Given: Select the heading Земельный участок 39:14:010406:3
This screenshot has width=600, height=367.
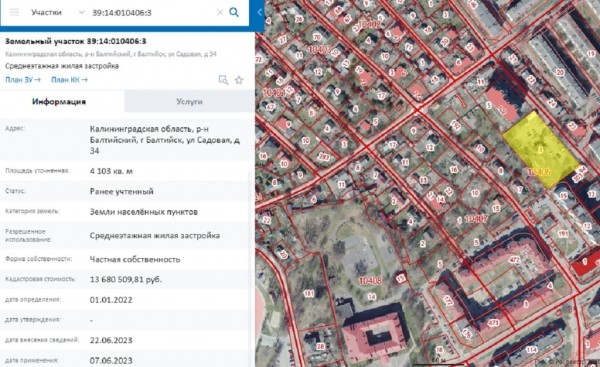Looking at the screenshot, I should [x=76, y=41].
